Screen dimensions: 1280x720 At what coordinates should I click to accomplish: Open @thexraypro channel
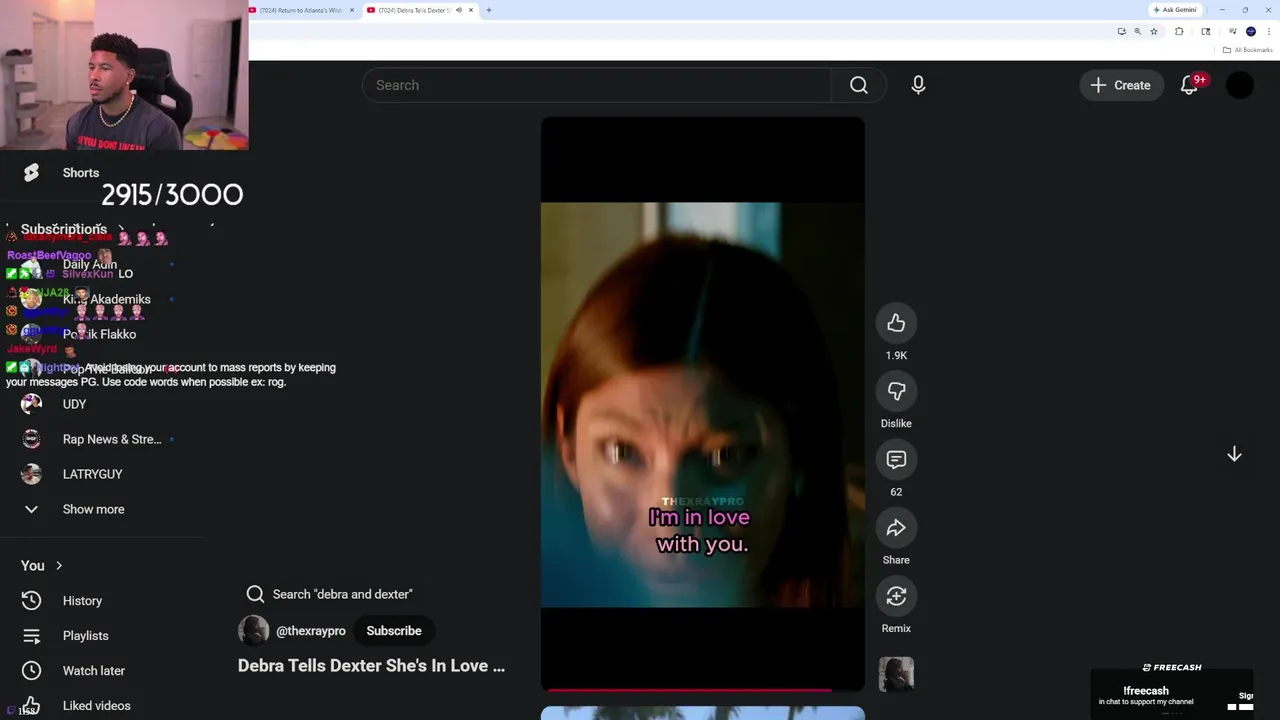(311, 631)
